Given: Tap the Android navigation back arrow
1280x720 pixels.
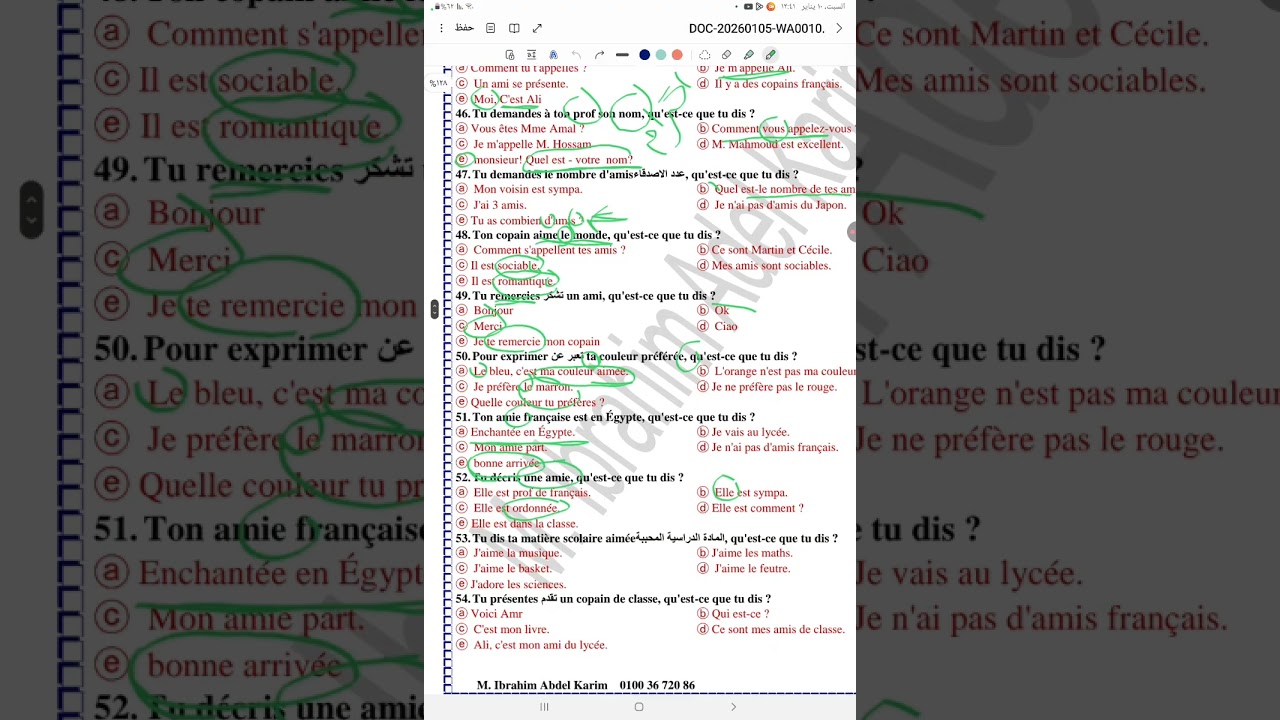Looking at the screenshot, I should click(733, 707).
